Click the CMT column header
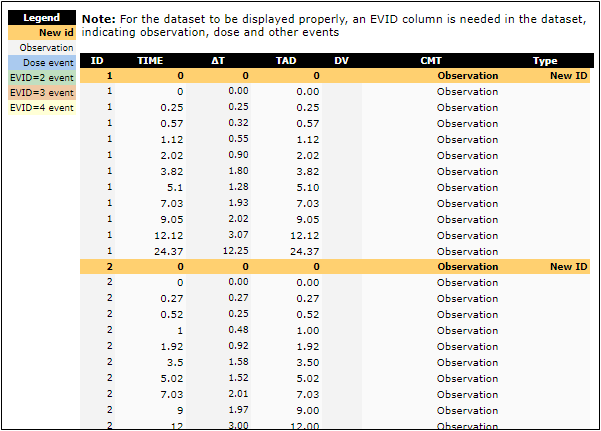This screenshot has width=601, height=431. [431, 61]
